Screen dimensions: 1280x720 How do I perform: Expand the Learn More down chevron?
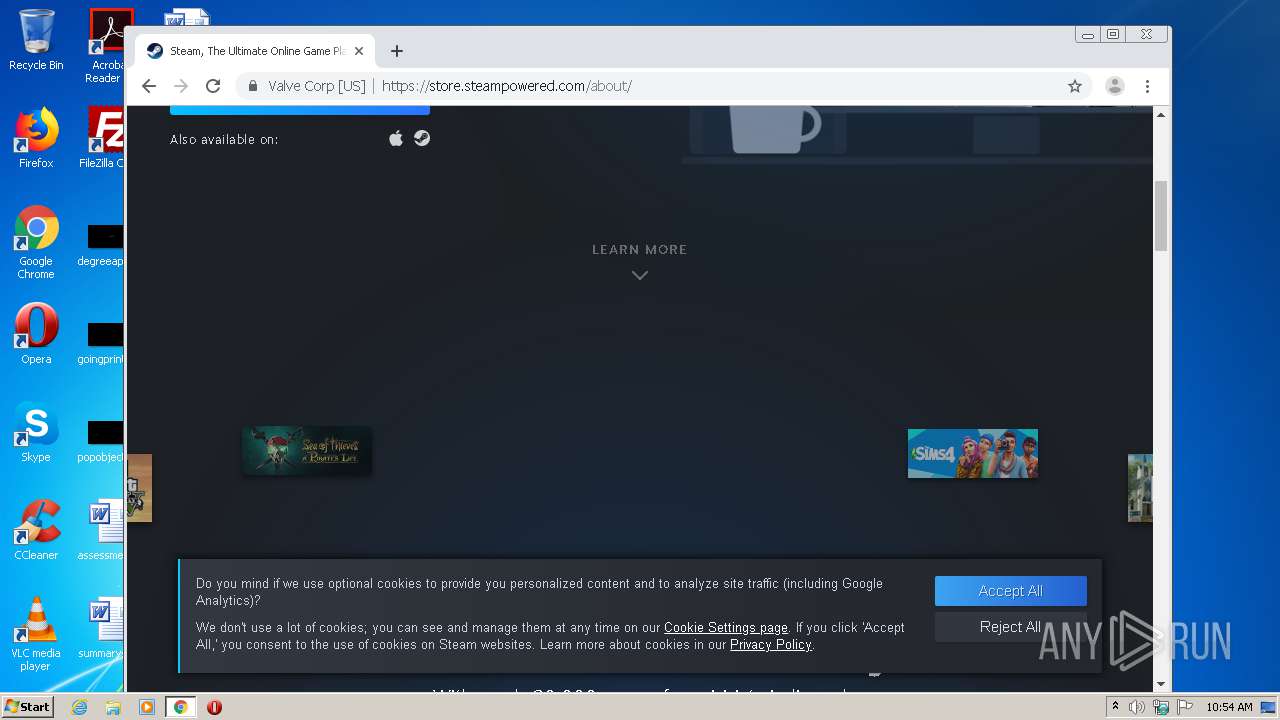640,275
